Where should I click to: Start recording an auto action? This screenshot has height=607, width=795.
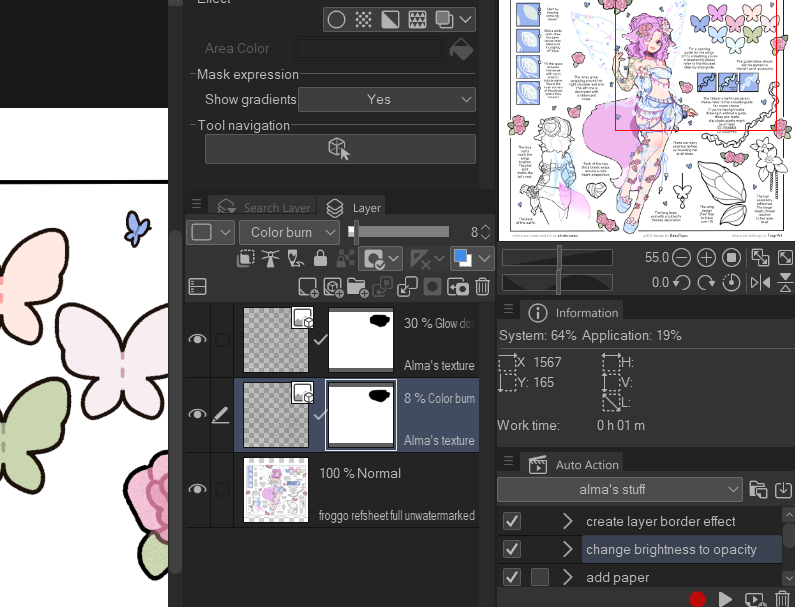coord(698,599)
